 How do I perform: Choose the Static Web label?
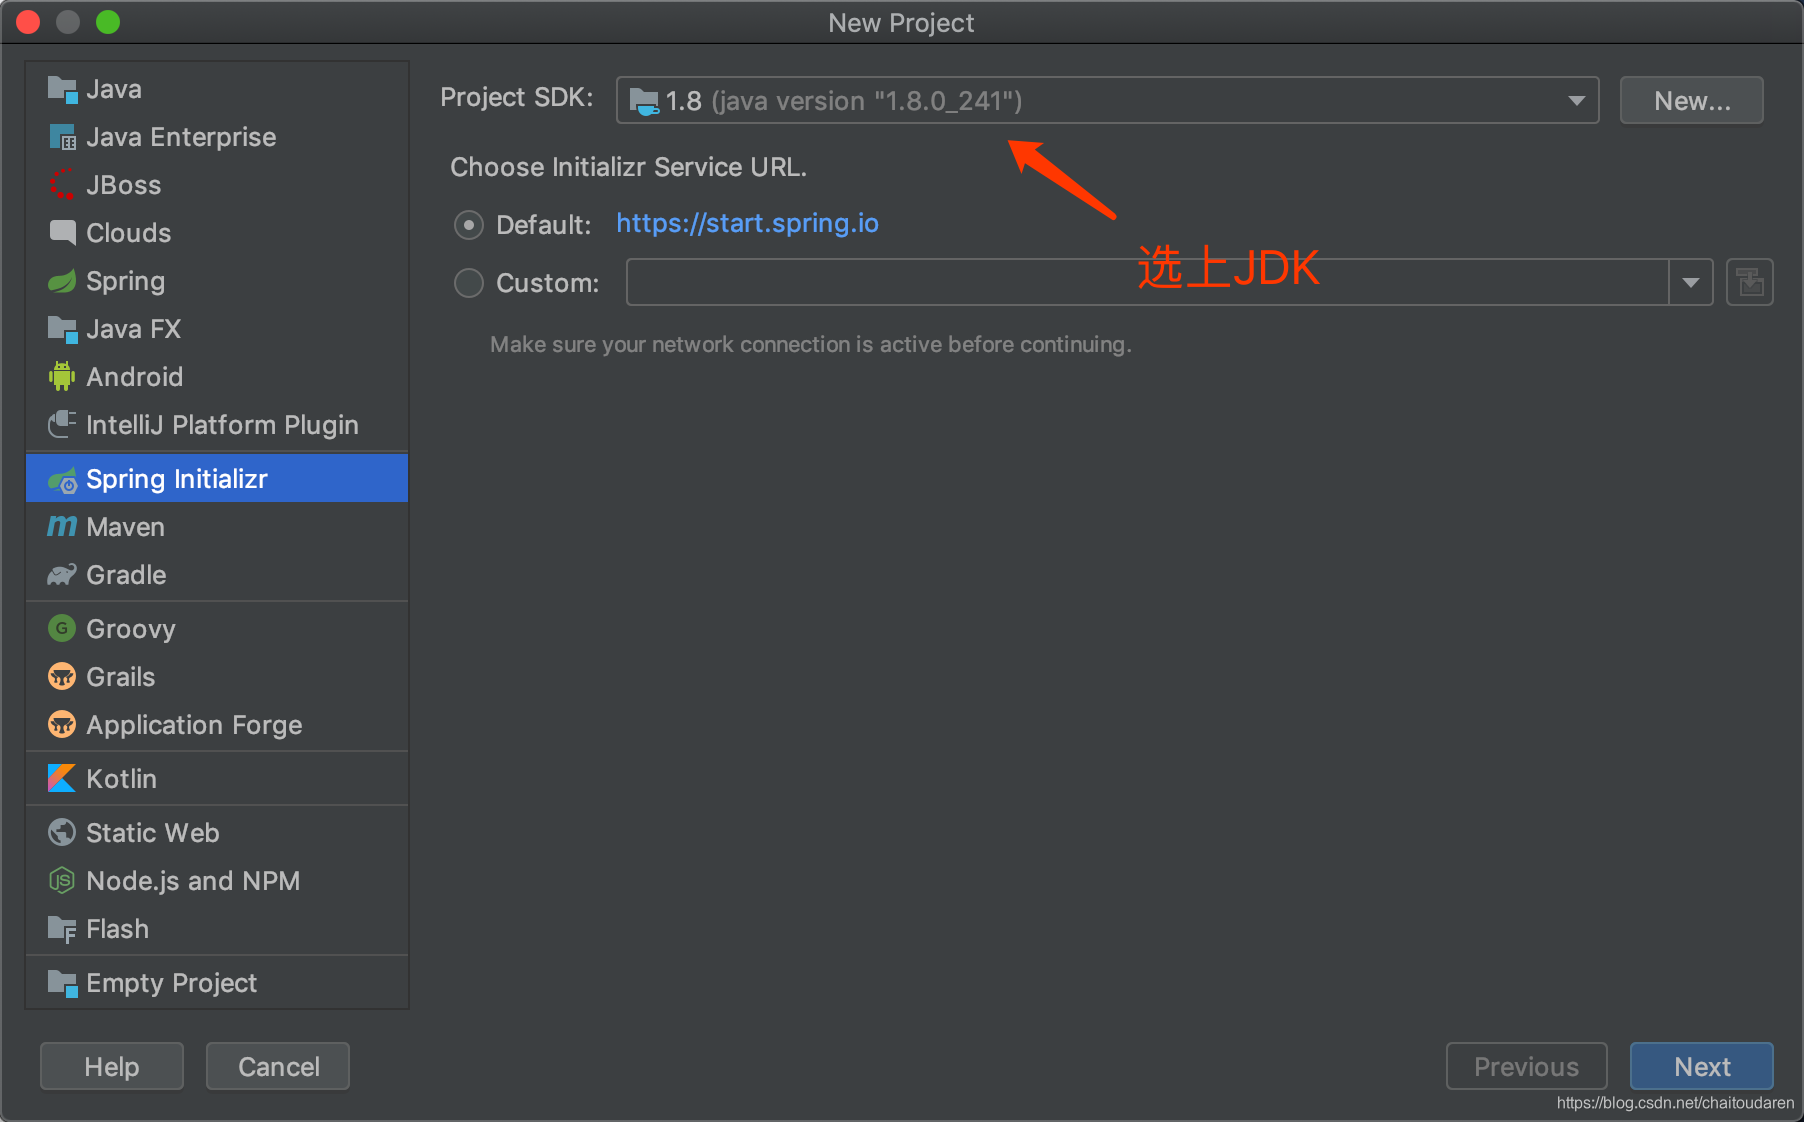tap(153, 833)
